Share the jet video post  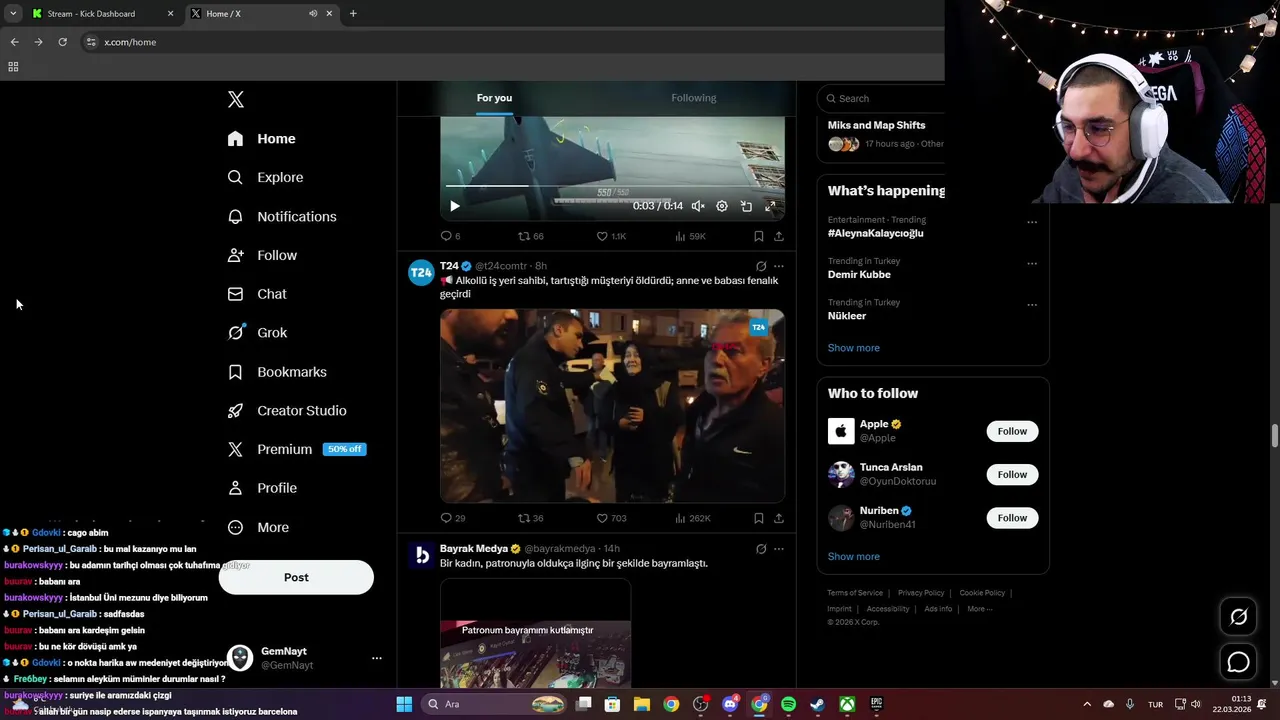tap(779, 236)
